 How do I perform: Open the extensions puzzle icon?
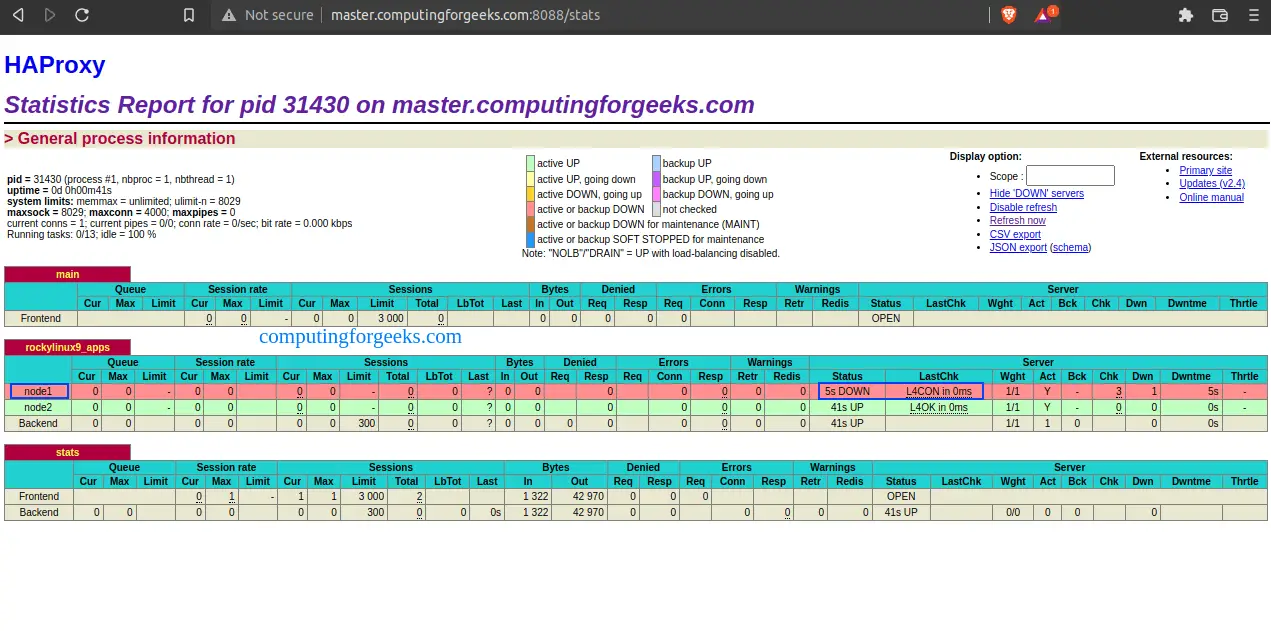(1186, 15)
